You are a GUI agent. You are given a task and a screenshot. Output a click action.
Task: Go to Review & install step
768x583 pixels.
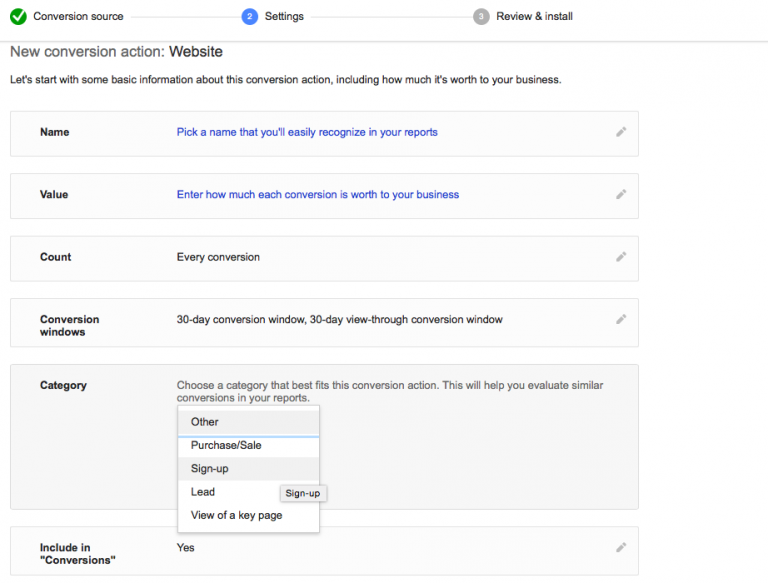[x=534, y=16]
